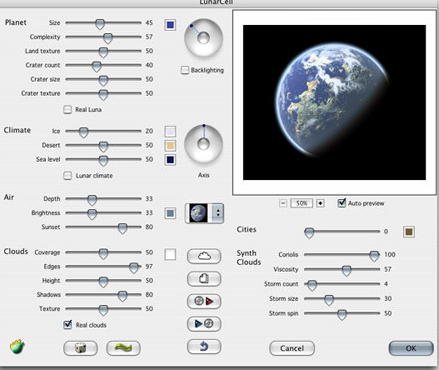Click the blue undo arrow button
The height and width of the screenshot is (370, 439).
[204, 347]
